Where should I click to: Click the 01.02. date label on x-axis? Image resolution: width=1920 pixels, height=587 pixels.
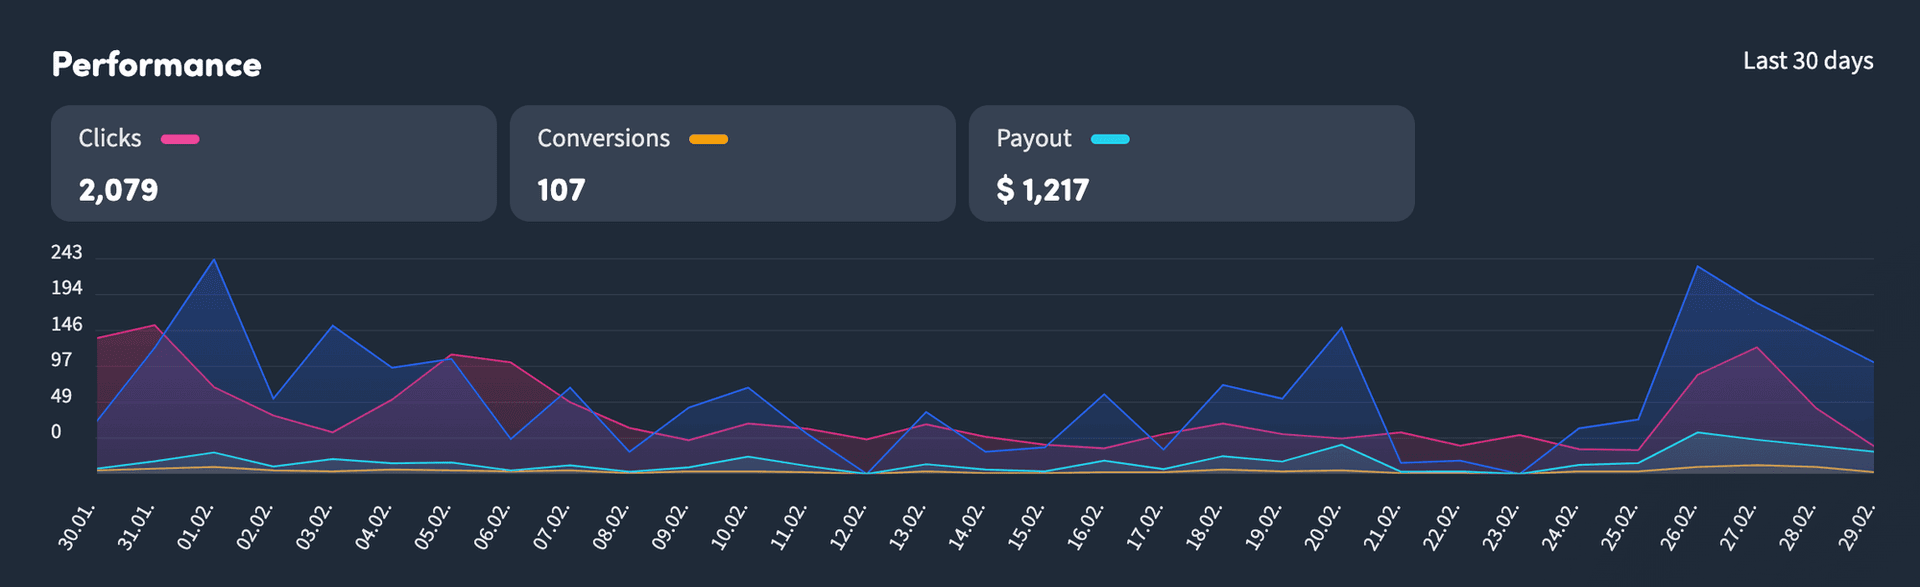(196, 527)
